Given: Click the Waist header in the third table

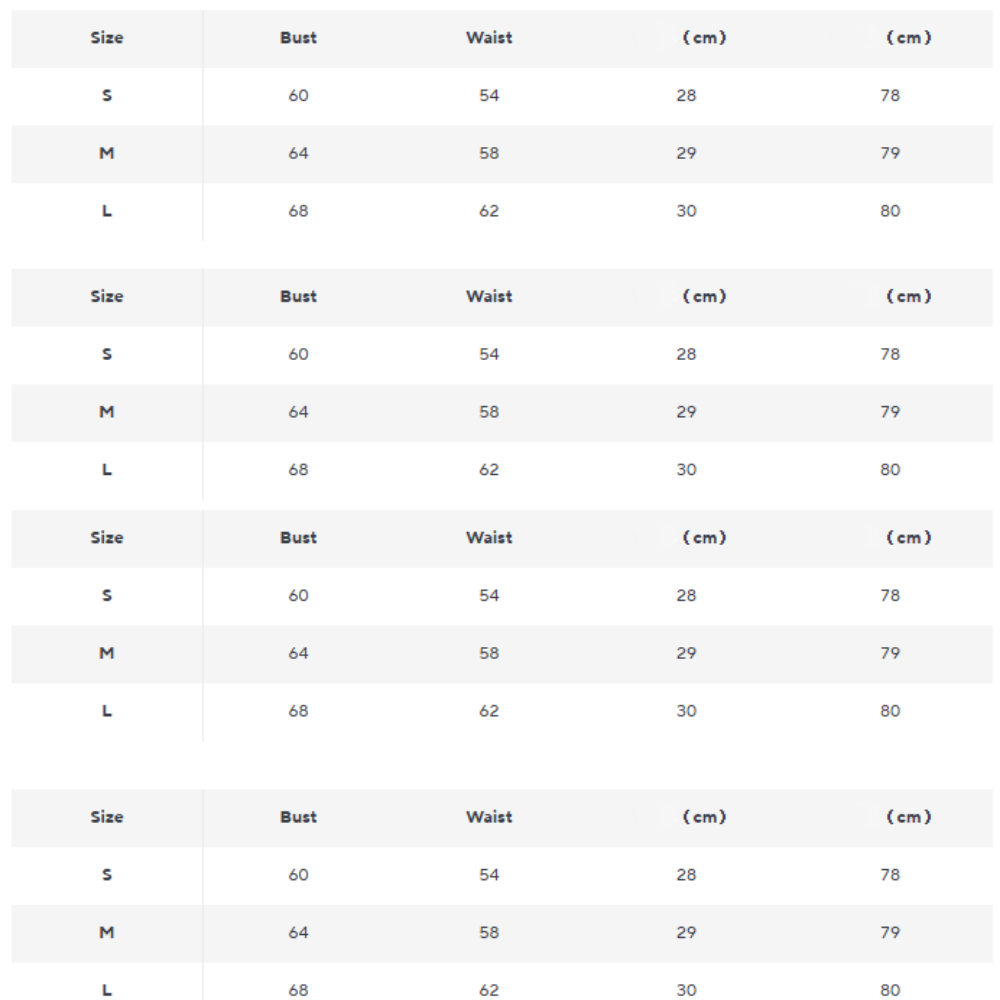Looking at the screenshot, I should pyautogui.click(x=489, y=538).
